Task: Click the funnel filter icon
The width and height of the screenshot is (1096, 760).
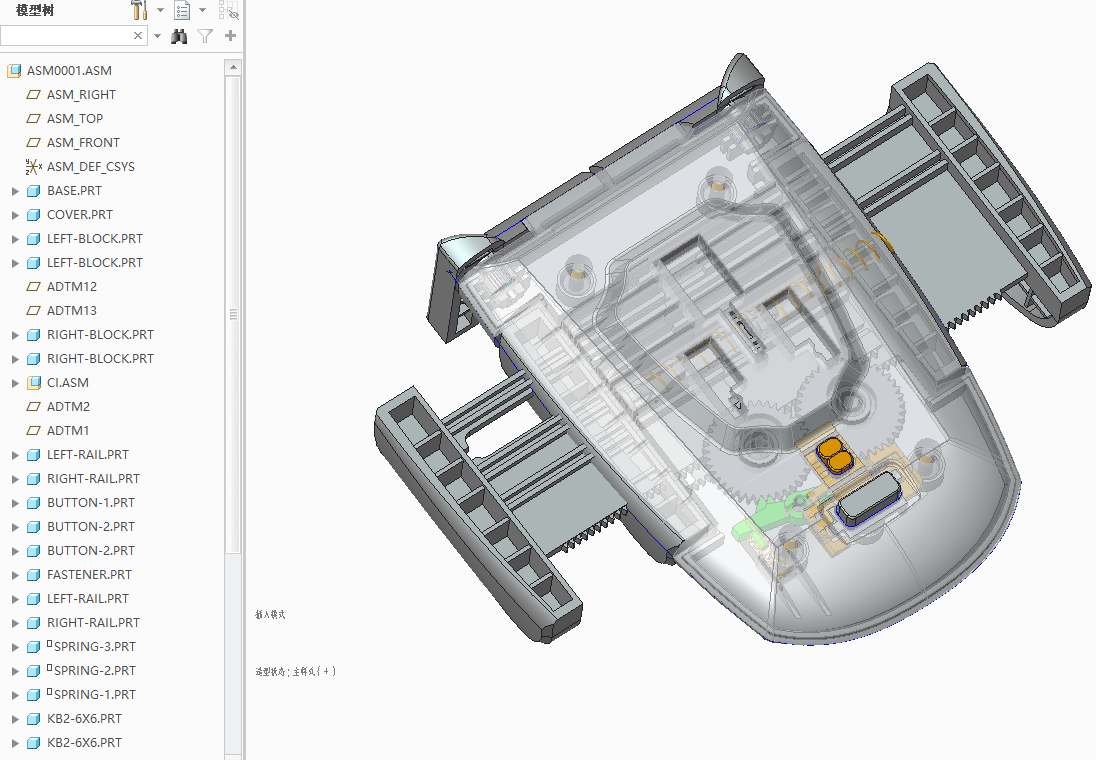Action: tap(205, 36)
